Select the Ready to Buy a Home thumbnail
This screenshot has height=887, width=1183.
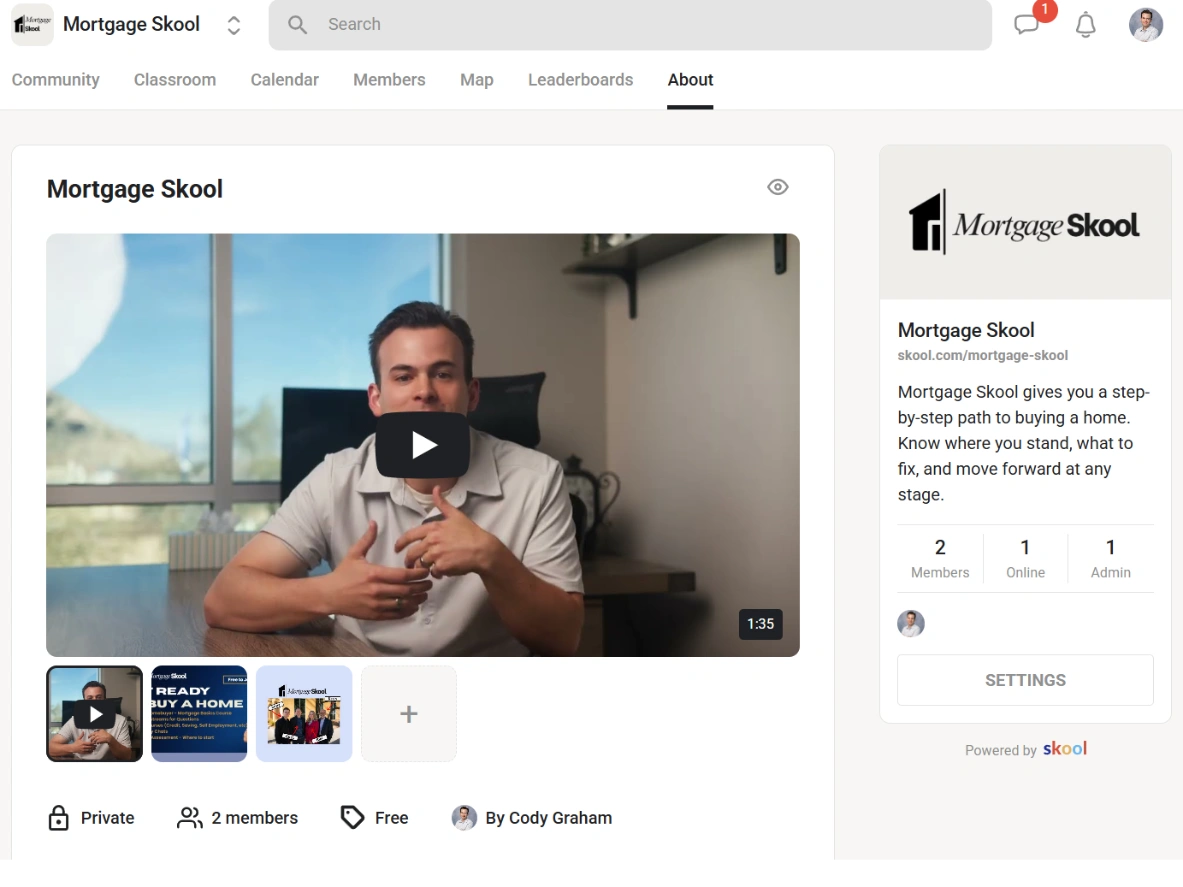click(x=199, y=714)
